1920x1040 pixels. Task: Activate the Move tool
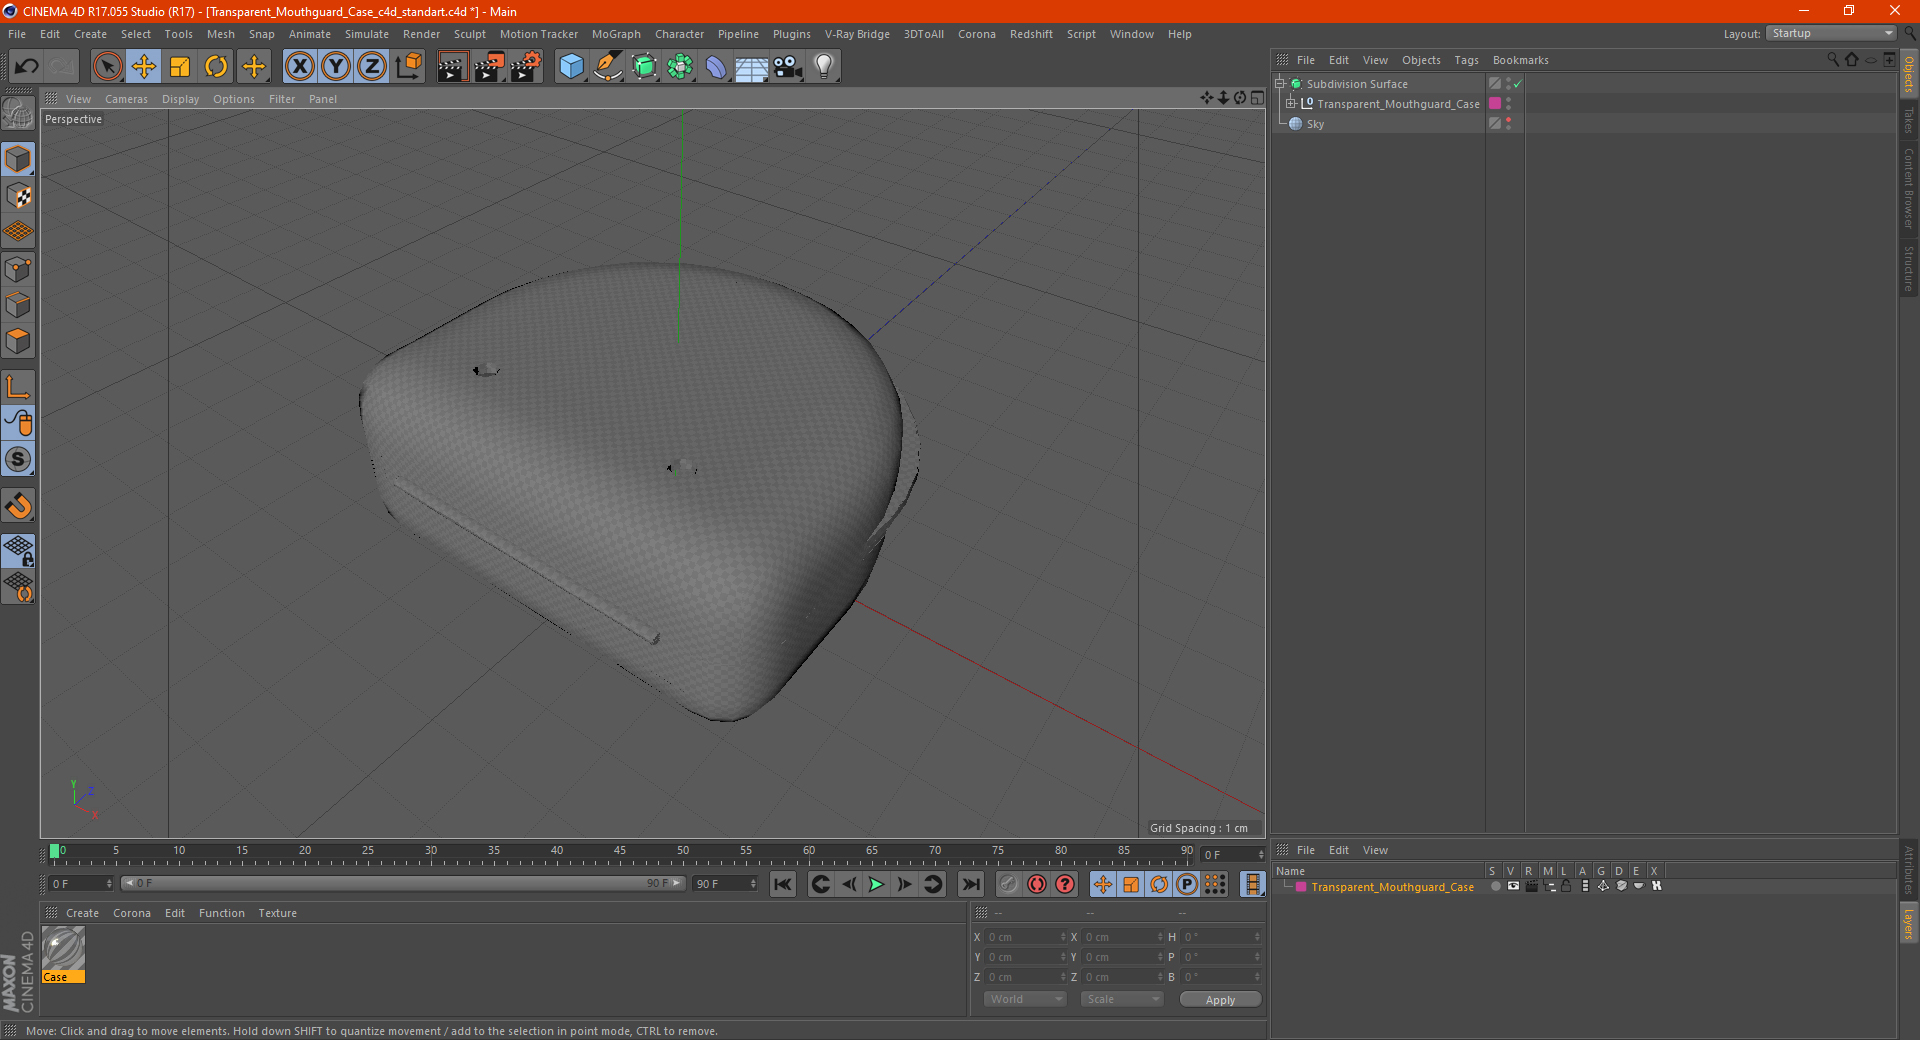[x=144, y=67]
